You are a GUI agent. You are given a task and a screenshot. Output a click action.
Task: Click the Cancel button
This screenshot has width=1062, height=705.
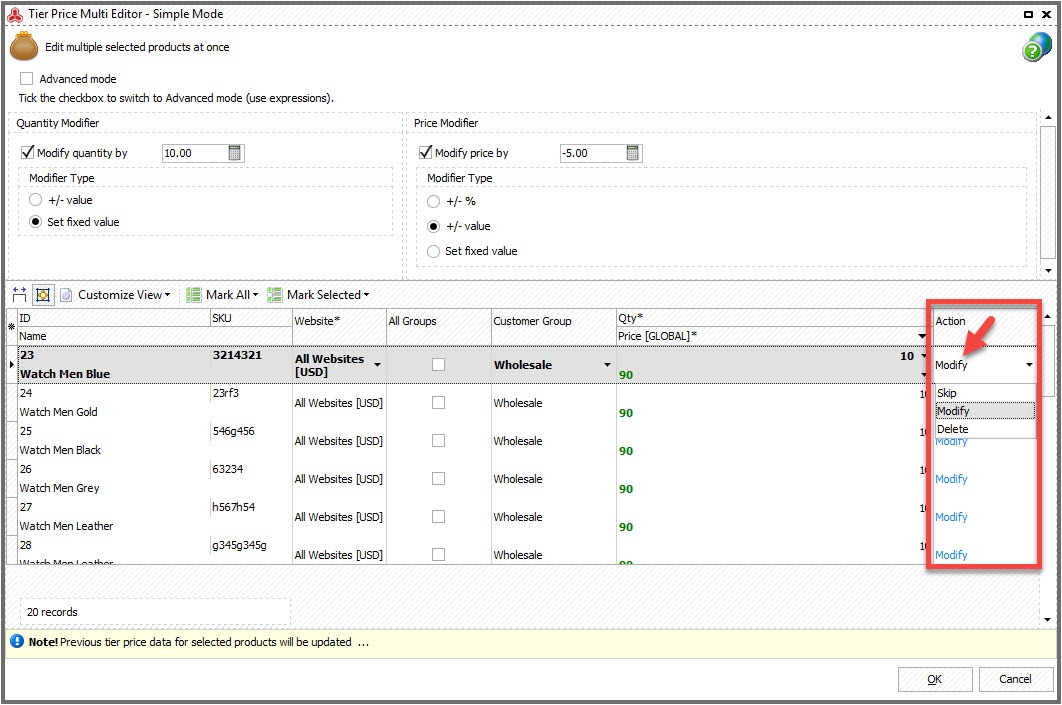tap(1015, 679)
